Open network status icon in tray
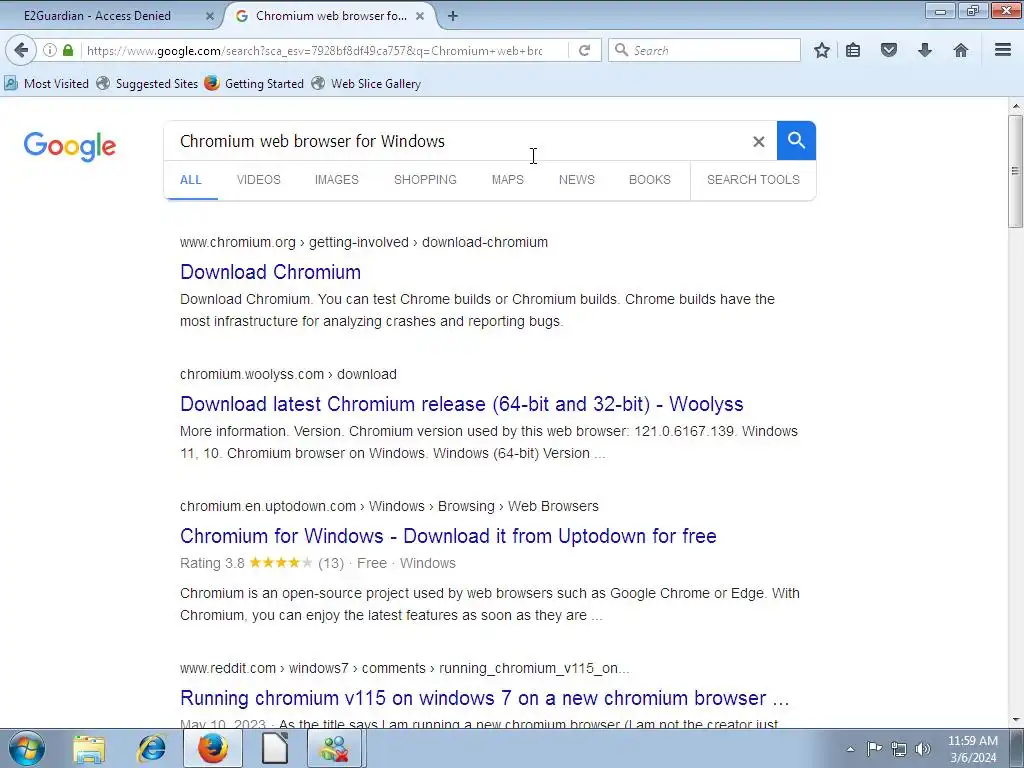 click(x=899, y=749)
